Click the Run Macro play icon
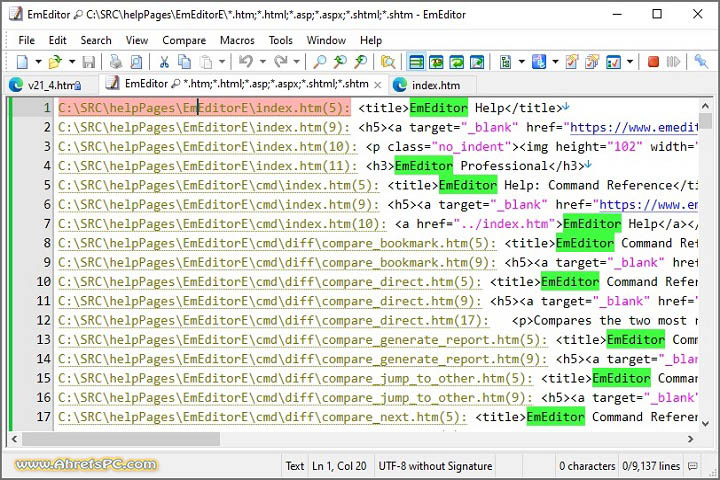Viewport: 720px width, 480px height. (673, 62)
